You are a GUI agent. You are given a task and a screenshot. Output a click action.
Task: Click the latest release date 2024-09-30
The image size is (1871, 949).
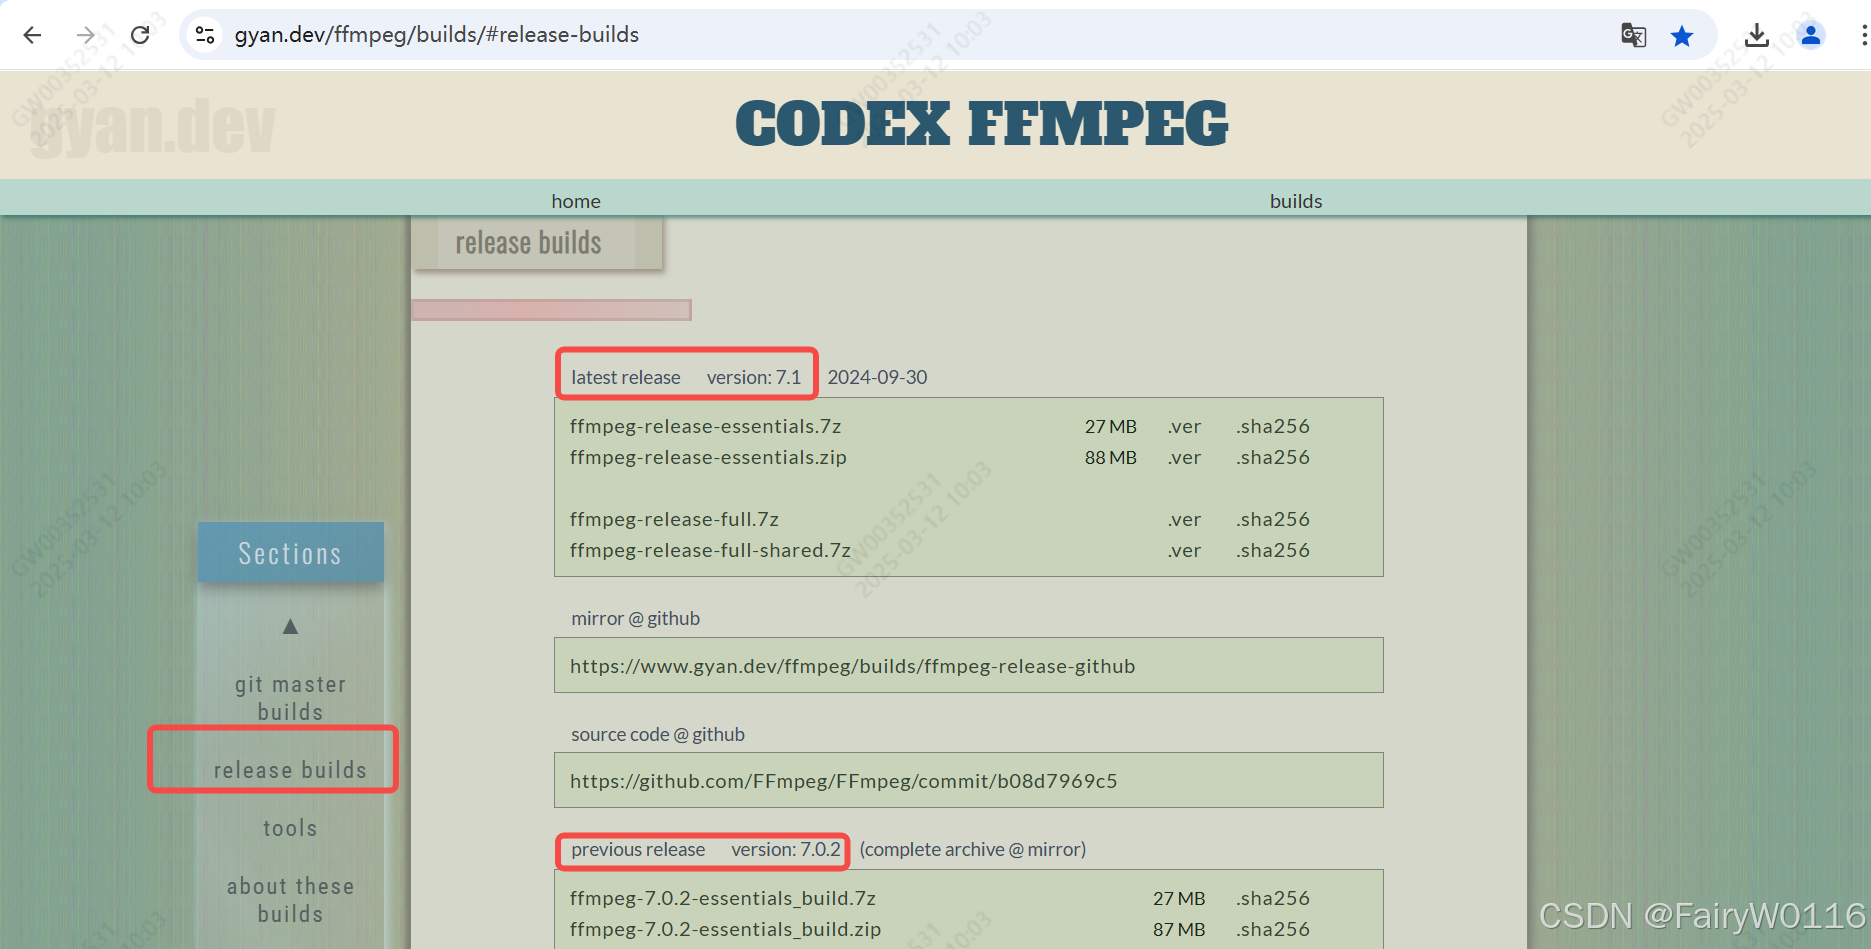[x=877, y=377]
